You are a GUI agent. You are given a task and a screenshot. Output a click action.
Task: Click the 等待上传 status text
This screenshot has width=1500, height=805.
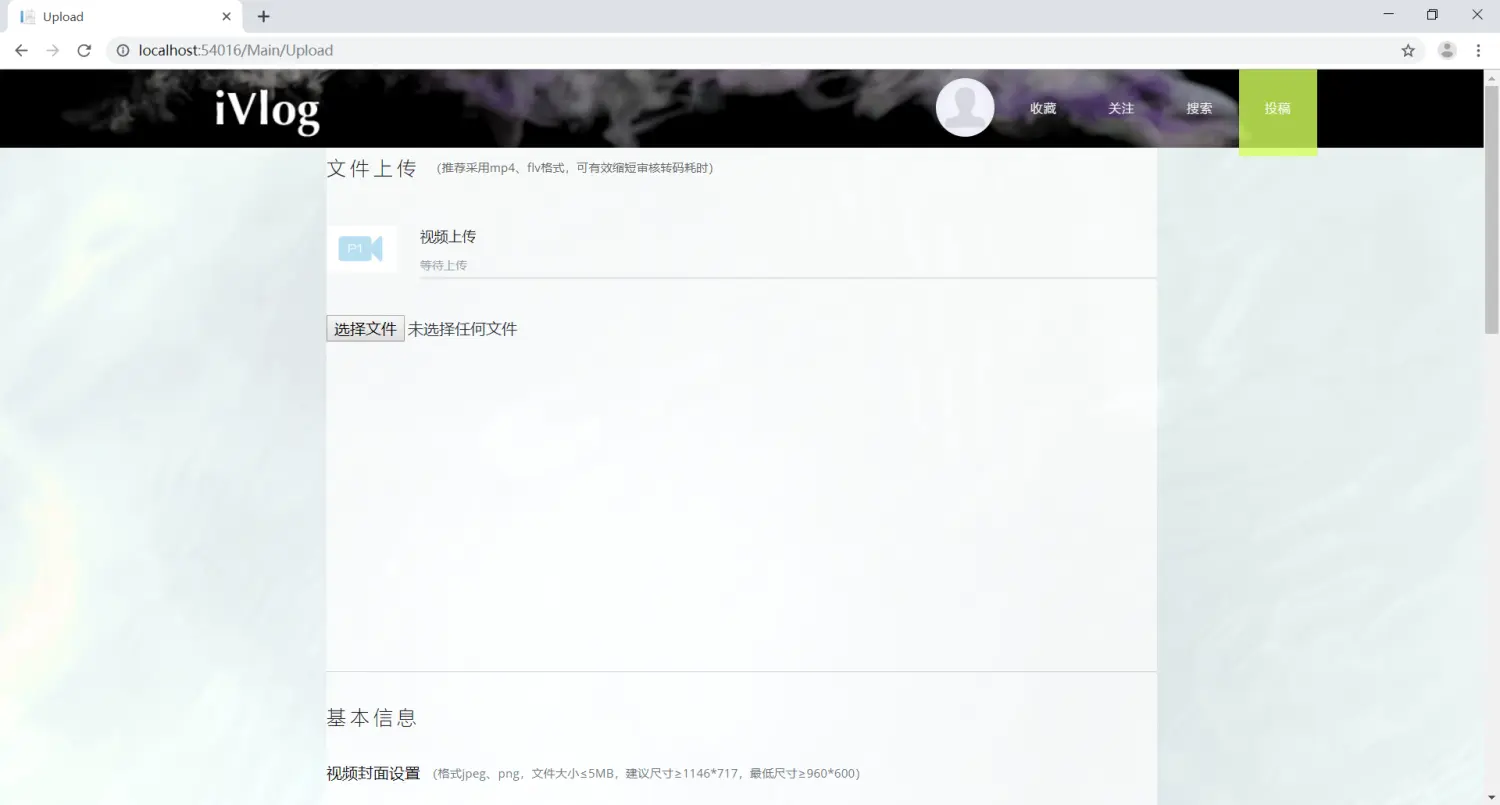coord(443,265)
